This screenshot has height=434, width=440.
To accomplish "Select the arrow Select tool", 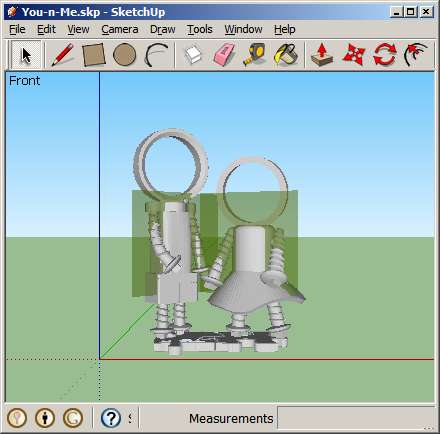I will point(26,54).
